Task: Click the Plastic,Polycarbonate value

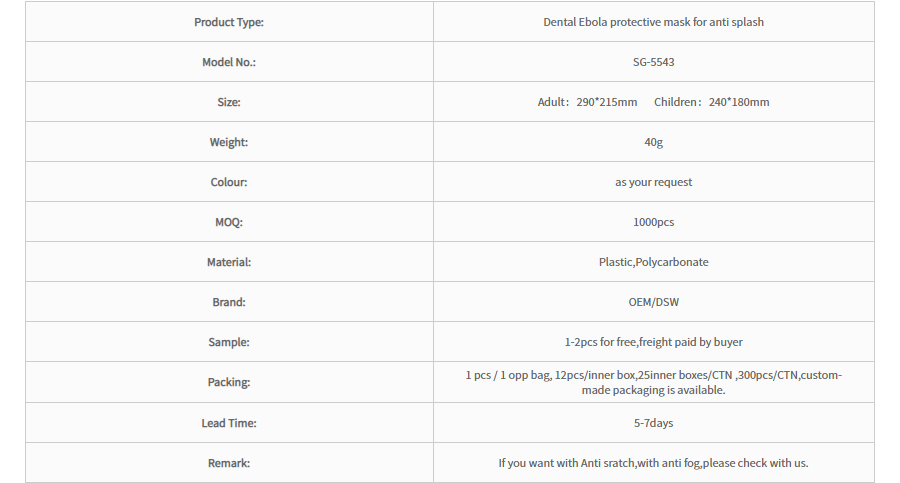Action: pos(653,262)
